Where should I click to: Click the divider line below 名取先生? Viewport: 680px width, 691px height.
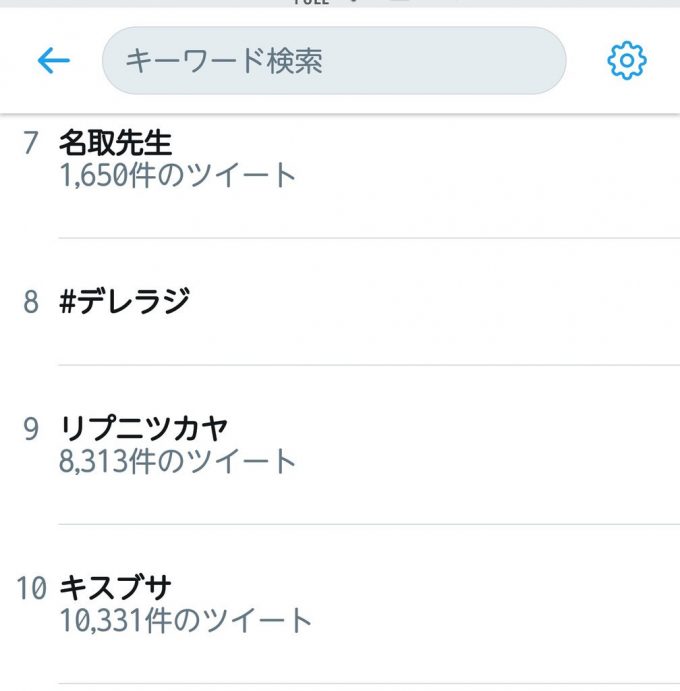pyautogui.click(x=368, y=238)
